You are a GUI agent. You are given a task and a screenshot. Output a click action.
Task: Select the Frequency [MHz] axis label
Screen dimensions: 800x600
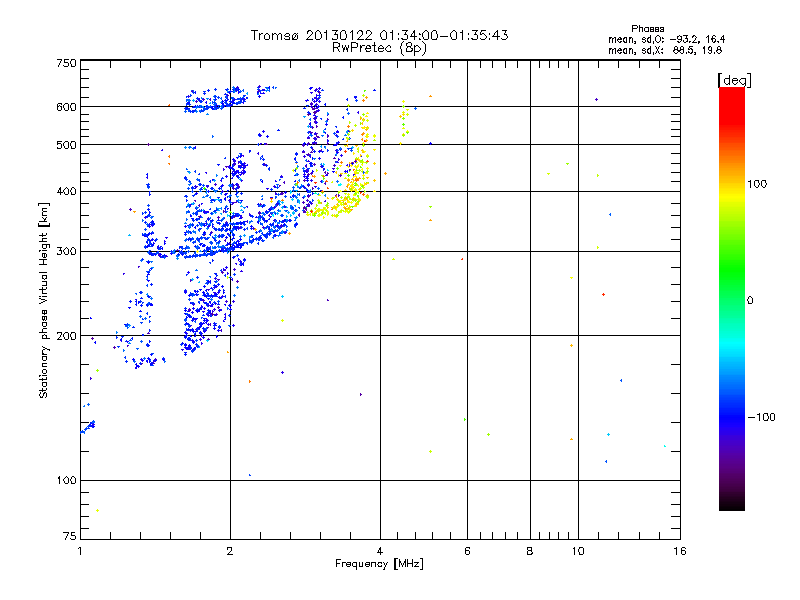coord(379,565)
